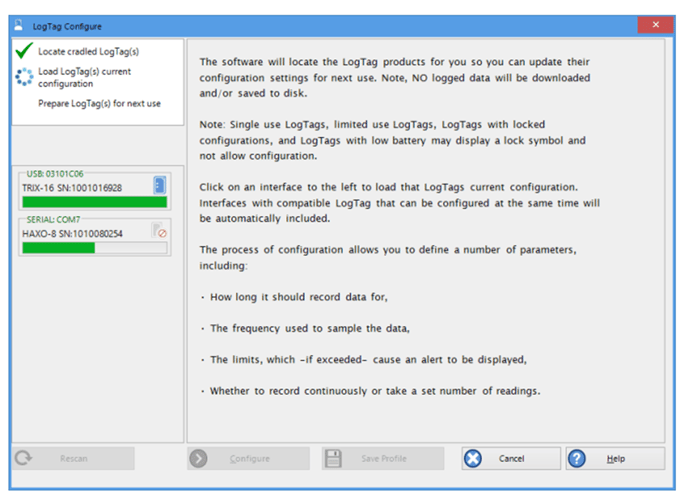
Task: Select TRIX-16 SN:1001016928 interface
Action: pyautogui.click(x=95, y=191)
